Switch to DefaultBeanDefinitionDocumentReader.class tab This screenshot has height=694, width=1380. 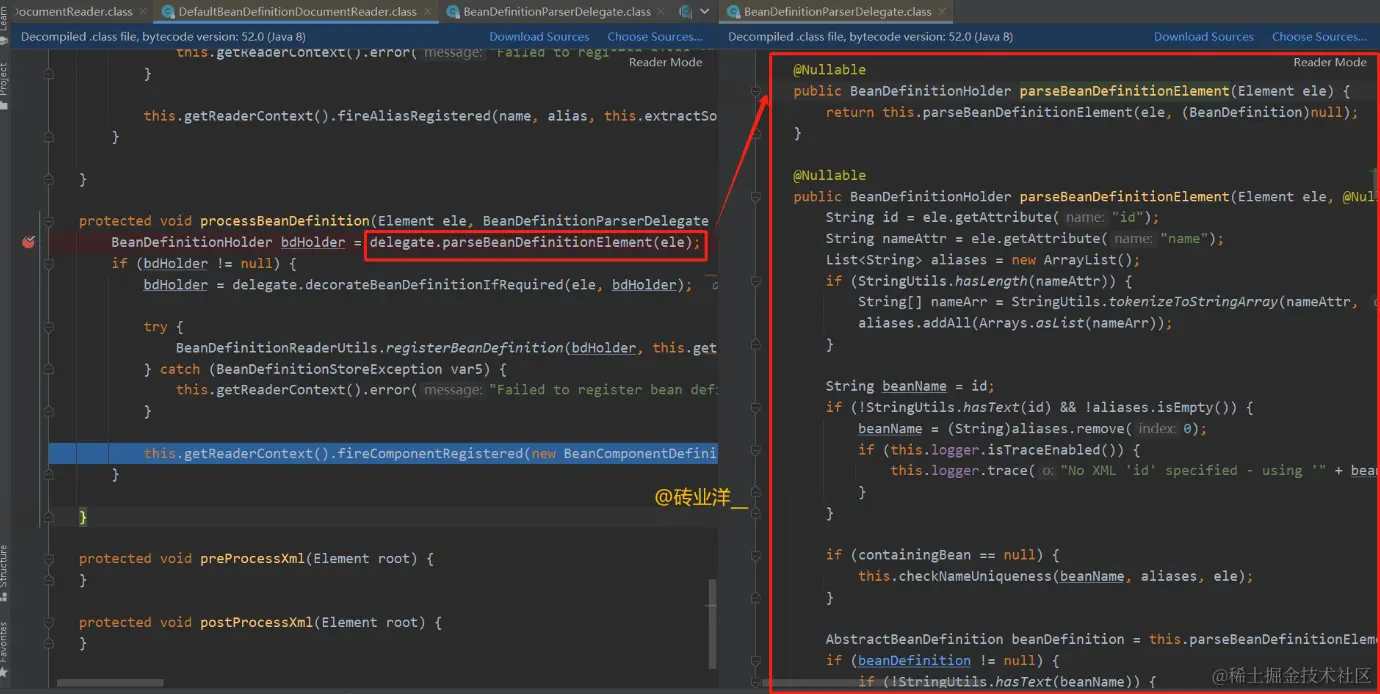tap(297, 12)
